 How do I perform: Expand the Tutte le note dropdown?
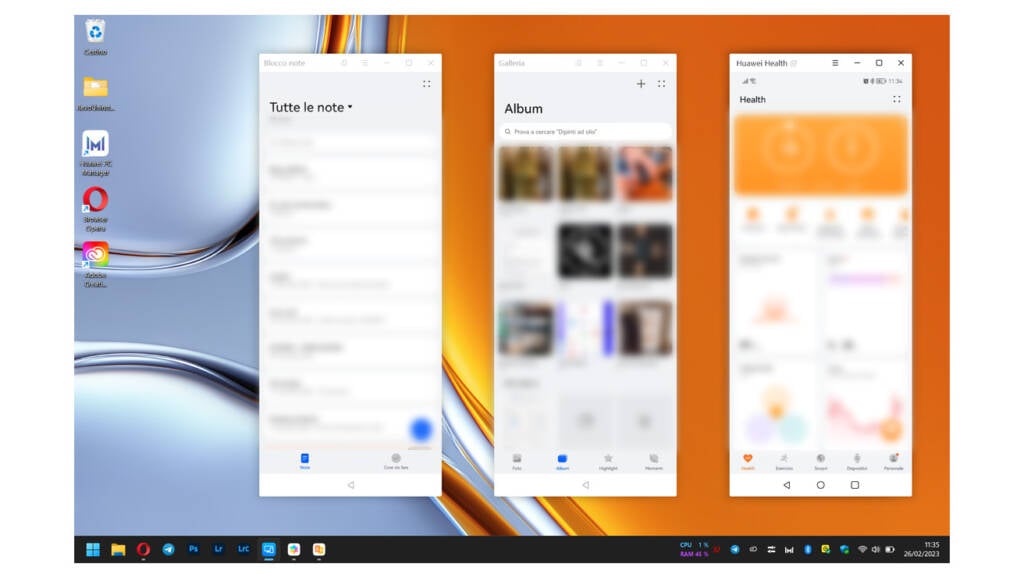pyautogui.click(x=311, y=107)
